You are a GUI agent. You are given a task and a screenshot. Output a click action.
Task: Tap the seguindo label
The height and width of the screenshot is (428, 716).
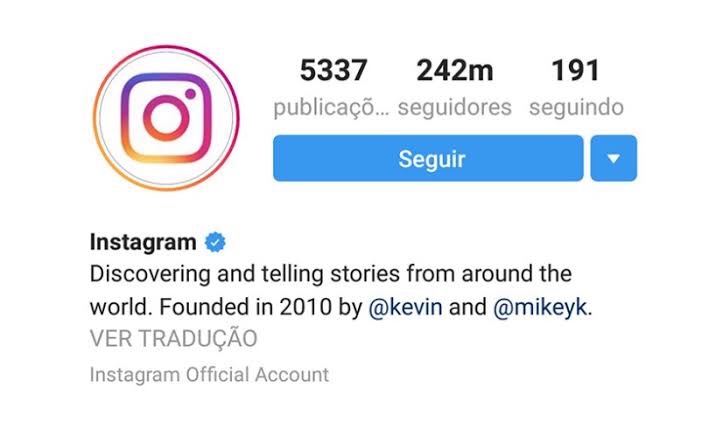(576, 108)
